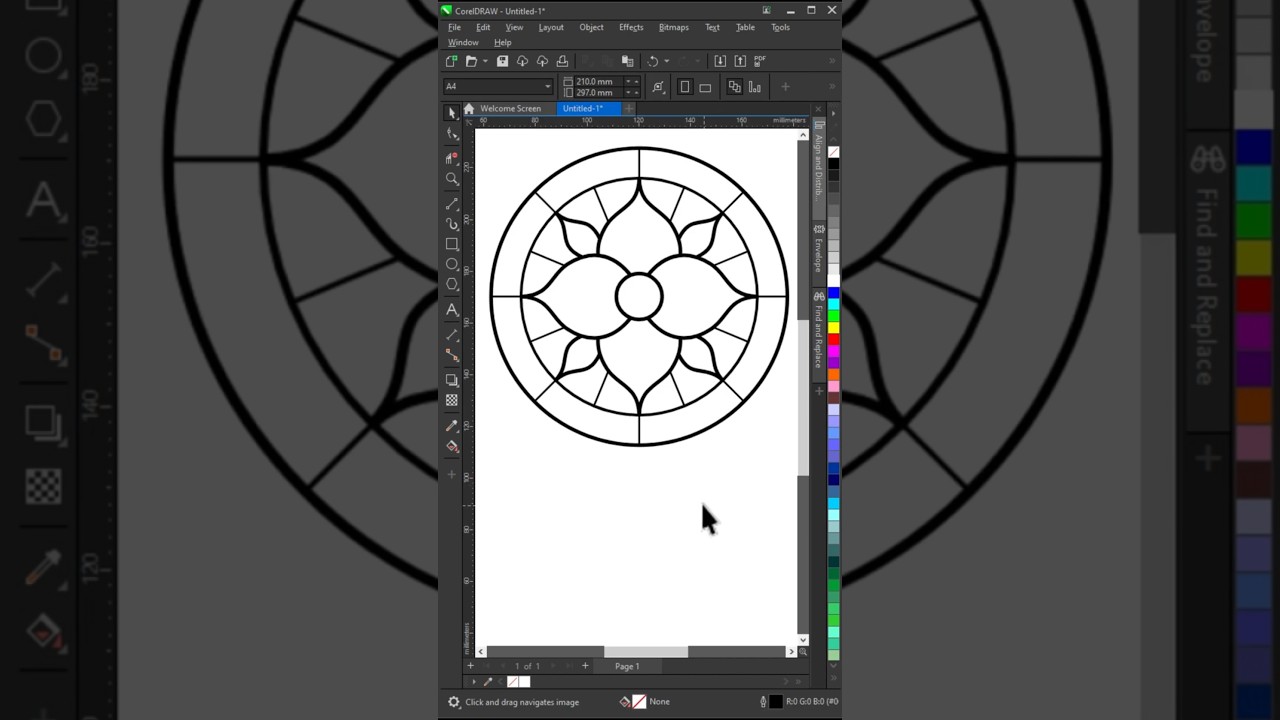
Task: Click the Paste icon
Action: tap(627, 61)
